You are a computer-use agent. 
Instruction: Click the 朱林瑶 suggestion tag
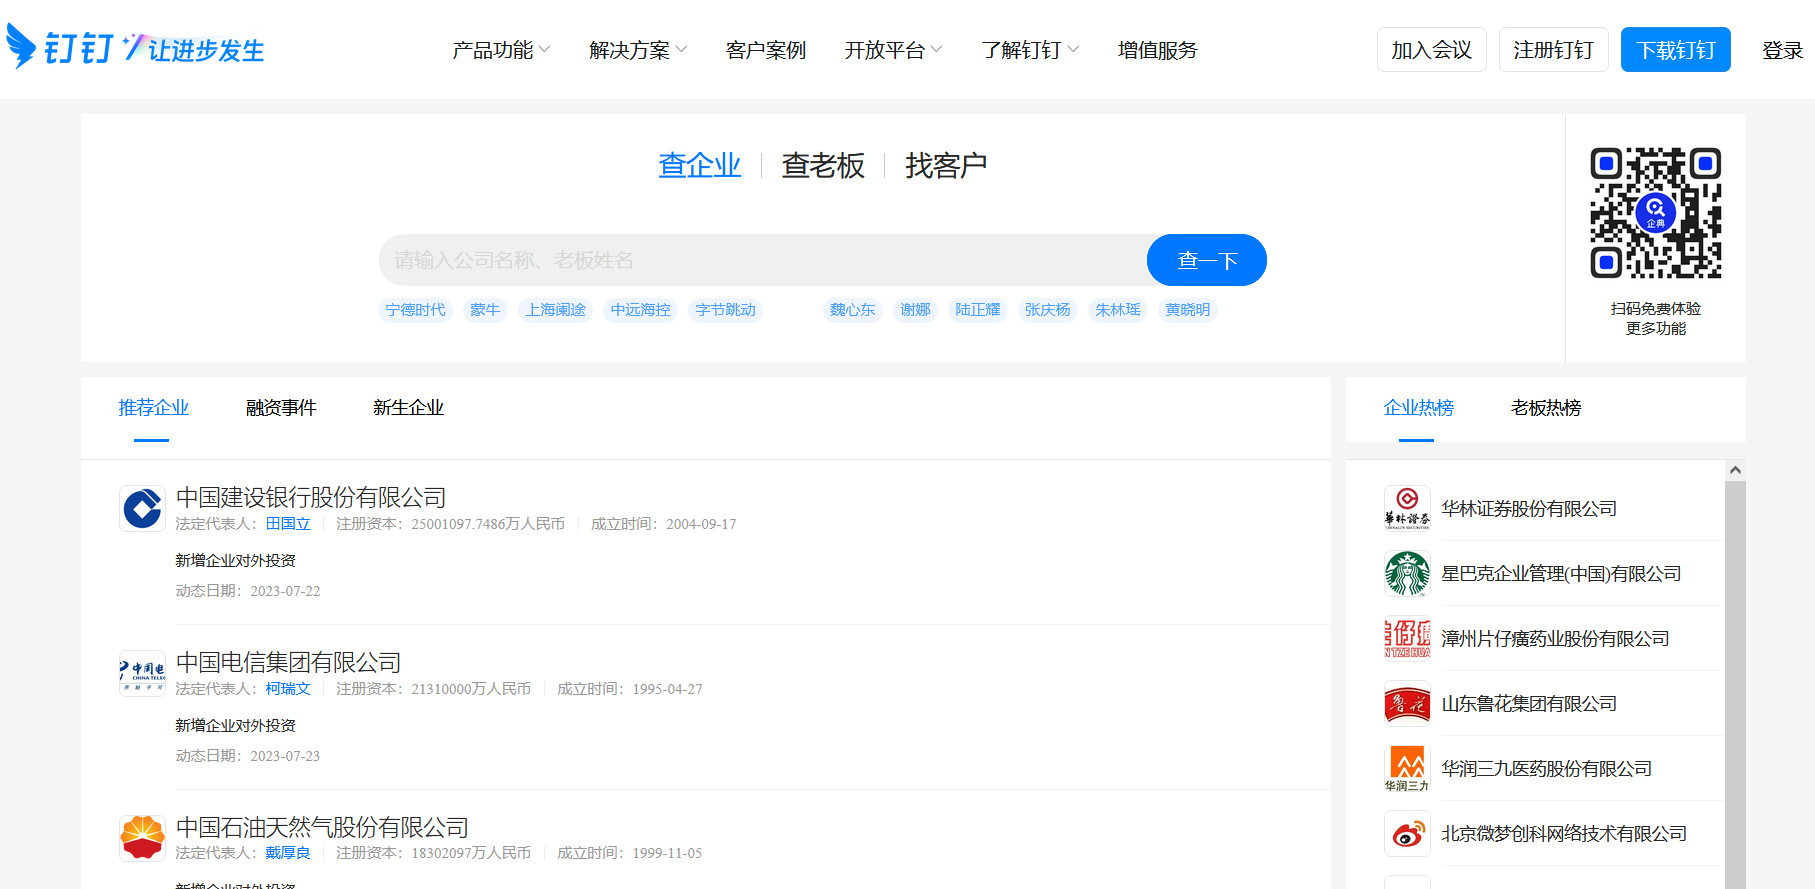click(1118, 310)
